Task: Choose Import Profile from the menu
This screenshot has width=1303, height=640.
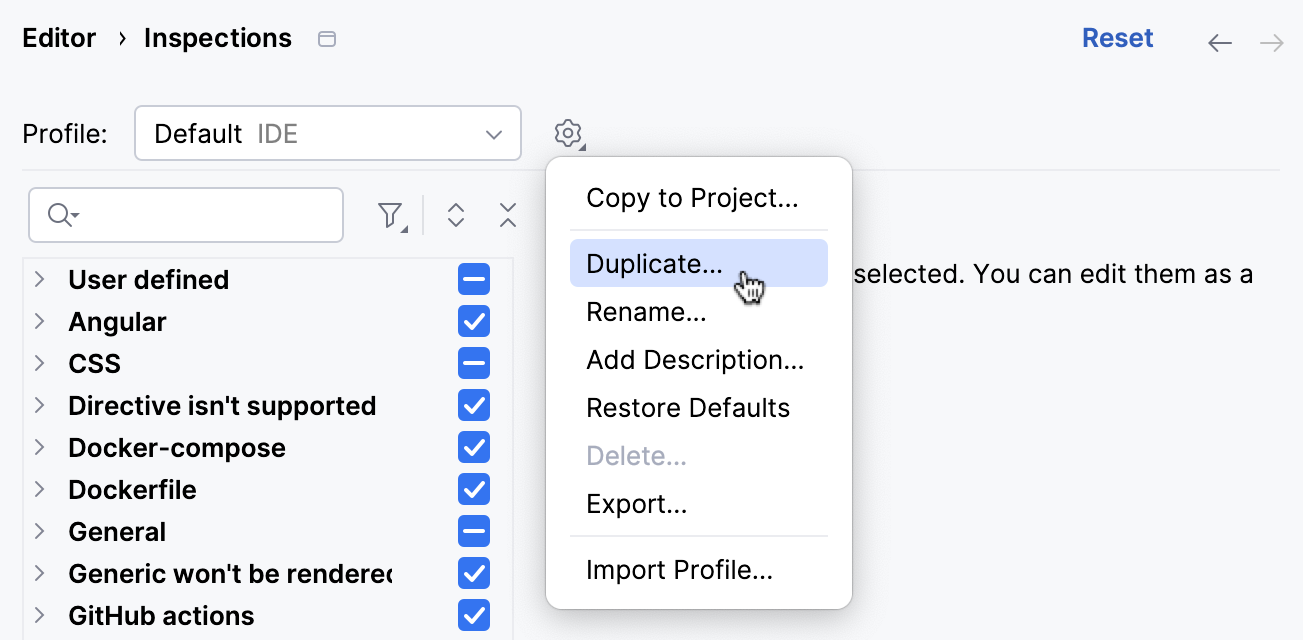Action: pos(679,569)
